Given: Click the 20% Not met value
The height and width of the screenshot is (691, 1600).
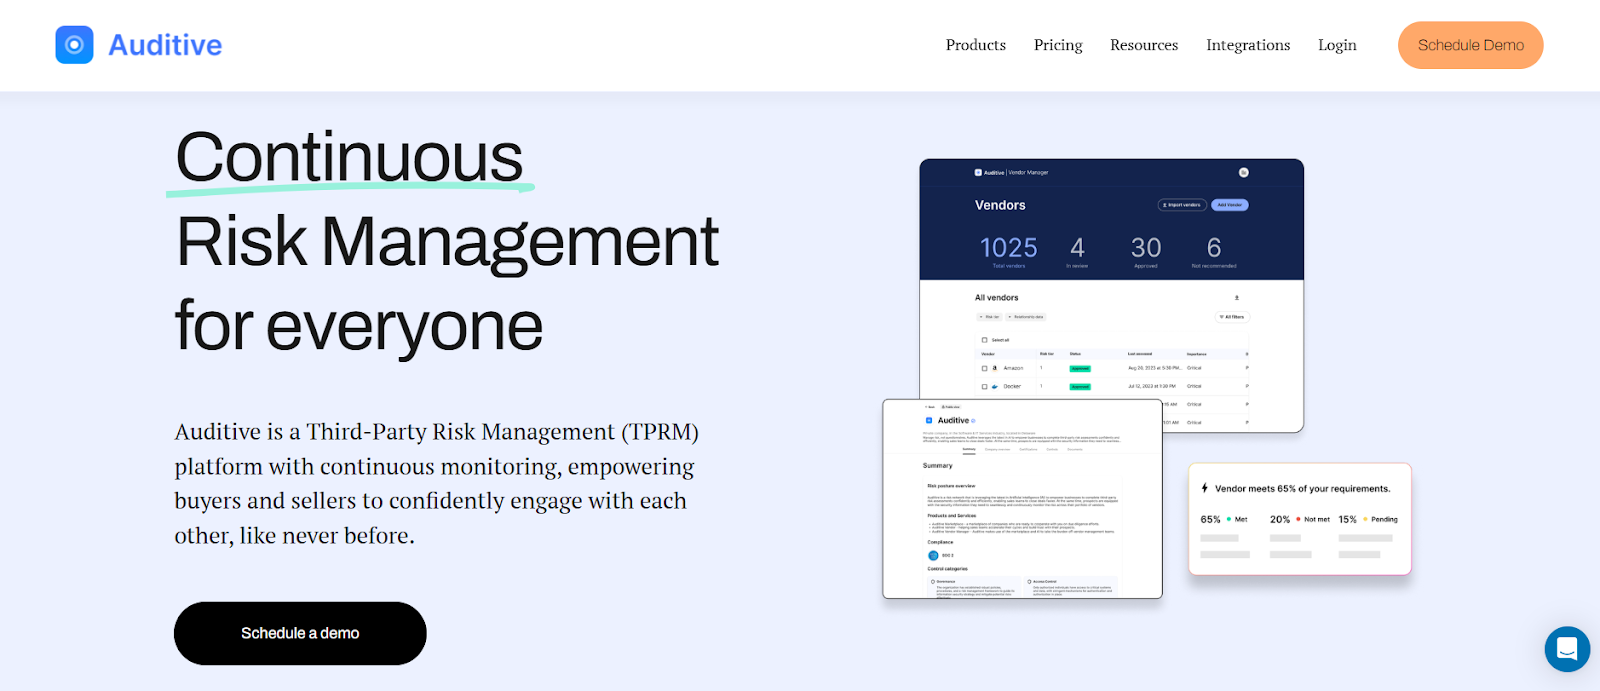Looking at the screenshot, I should (x=1280, y=519).
